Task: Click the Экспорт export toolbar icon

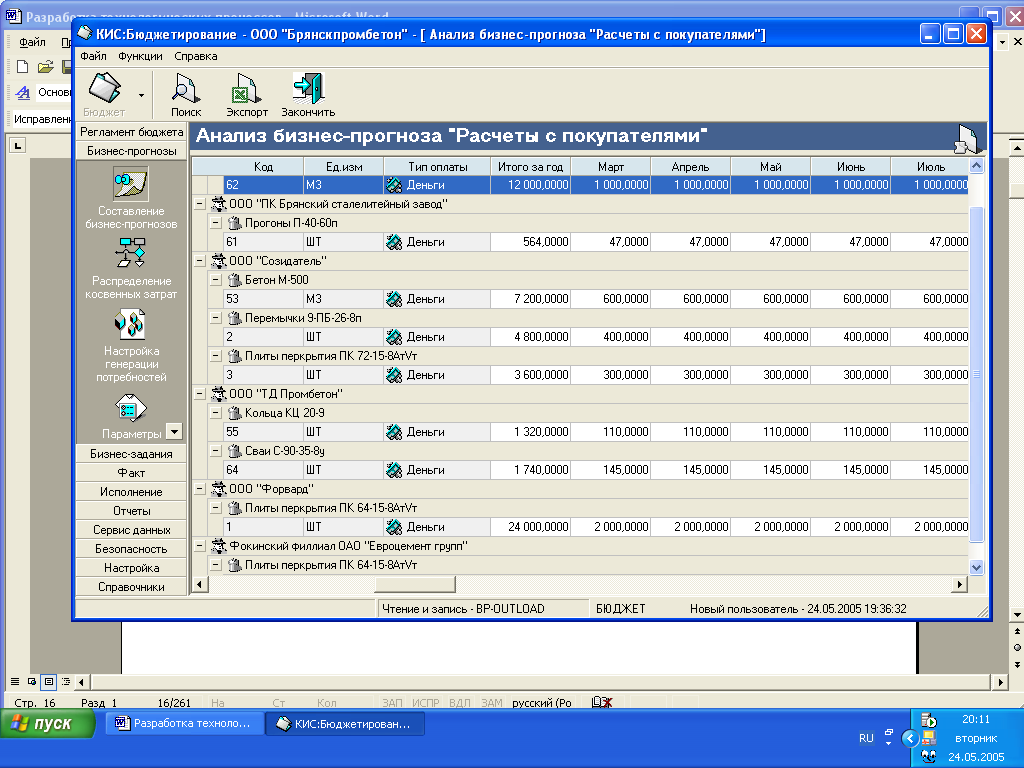Action: click(246, 94)
